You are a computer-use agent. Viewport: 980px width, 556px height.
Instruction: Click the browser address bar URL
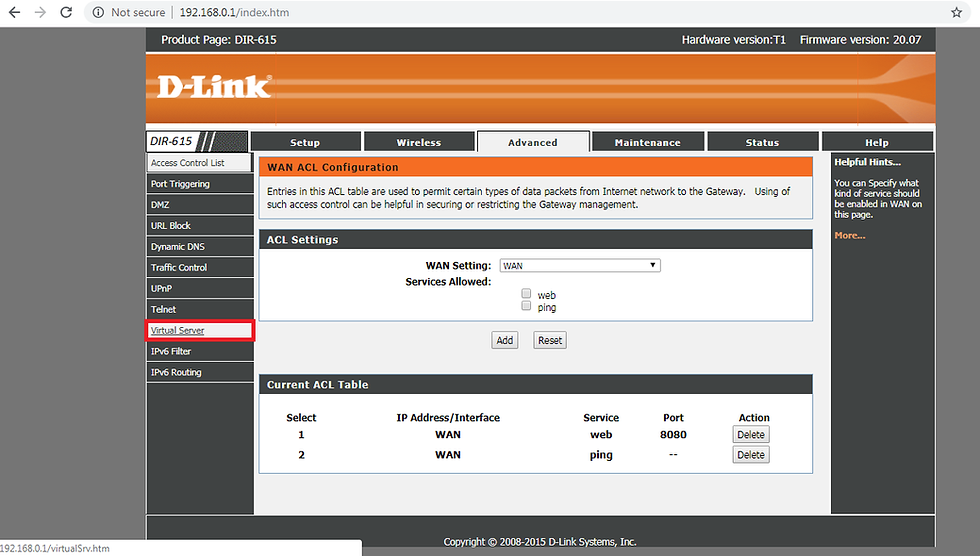(234, 12)
